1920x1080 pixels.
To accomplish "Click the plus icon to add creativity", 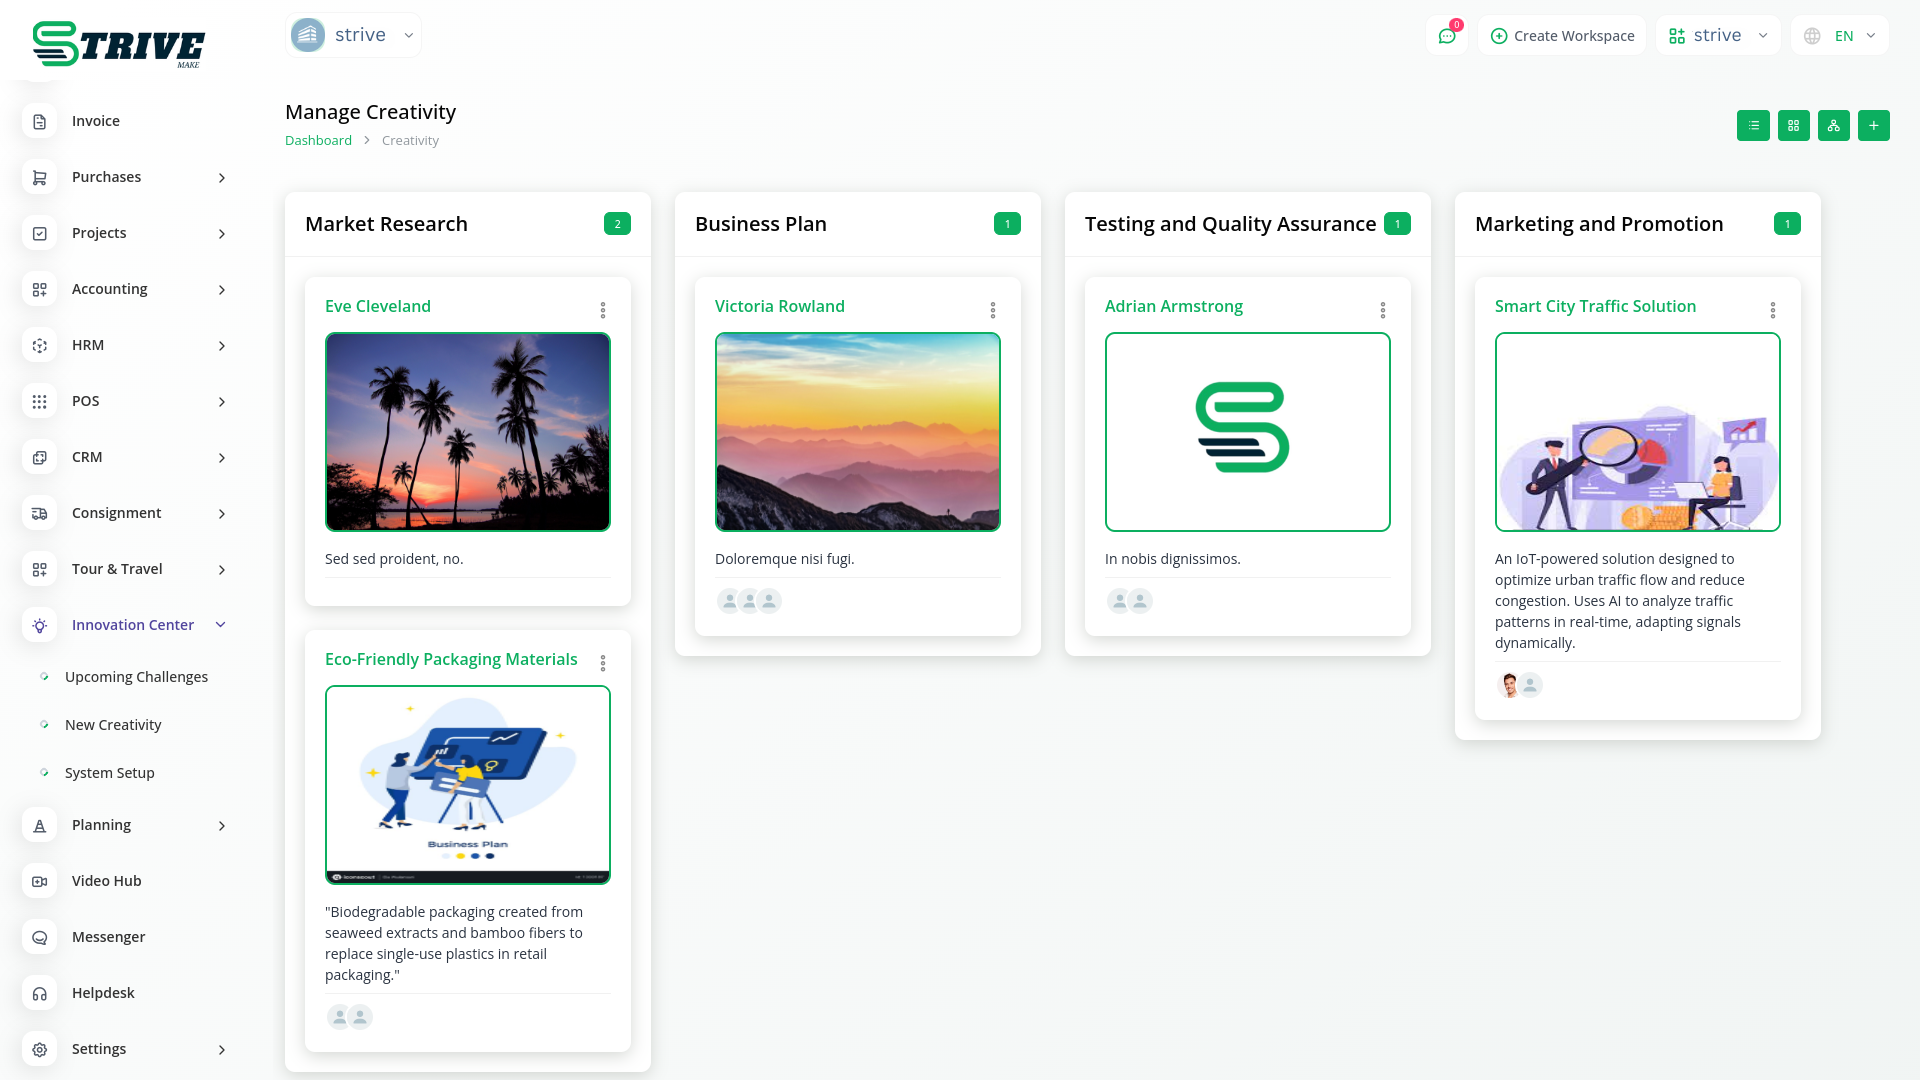I will [x=1873, y=126].
